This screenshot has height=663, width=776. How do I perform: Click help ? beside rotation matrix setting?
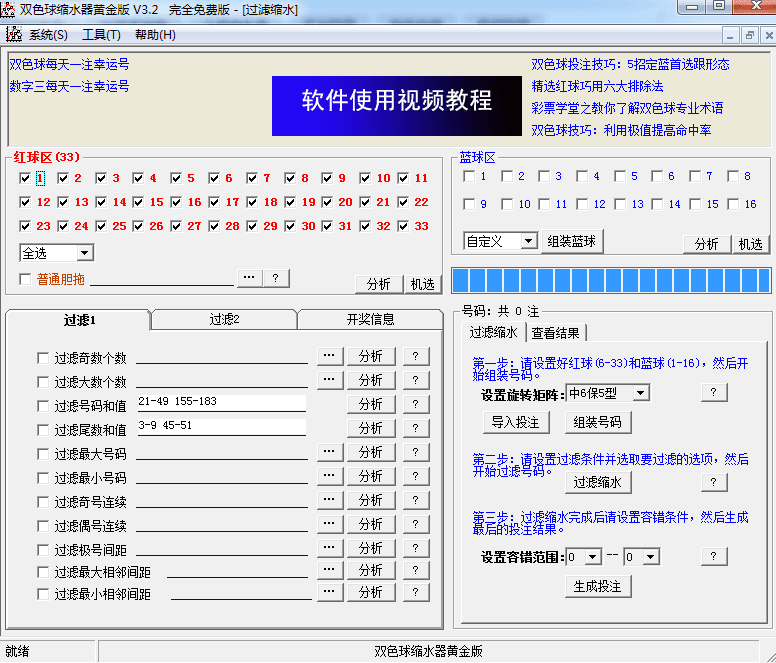713,392
